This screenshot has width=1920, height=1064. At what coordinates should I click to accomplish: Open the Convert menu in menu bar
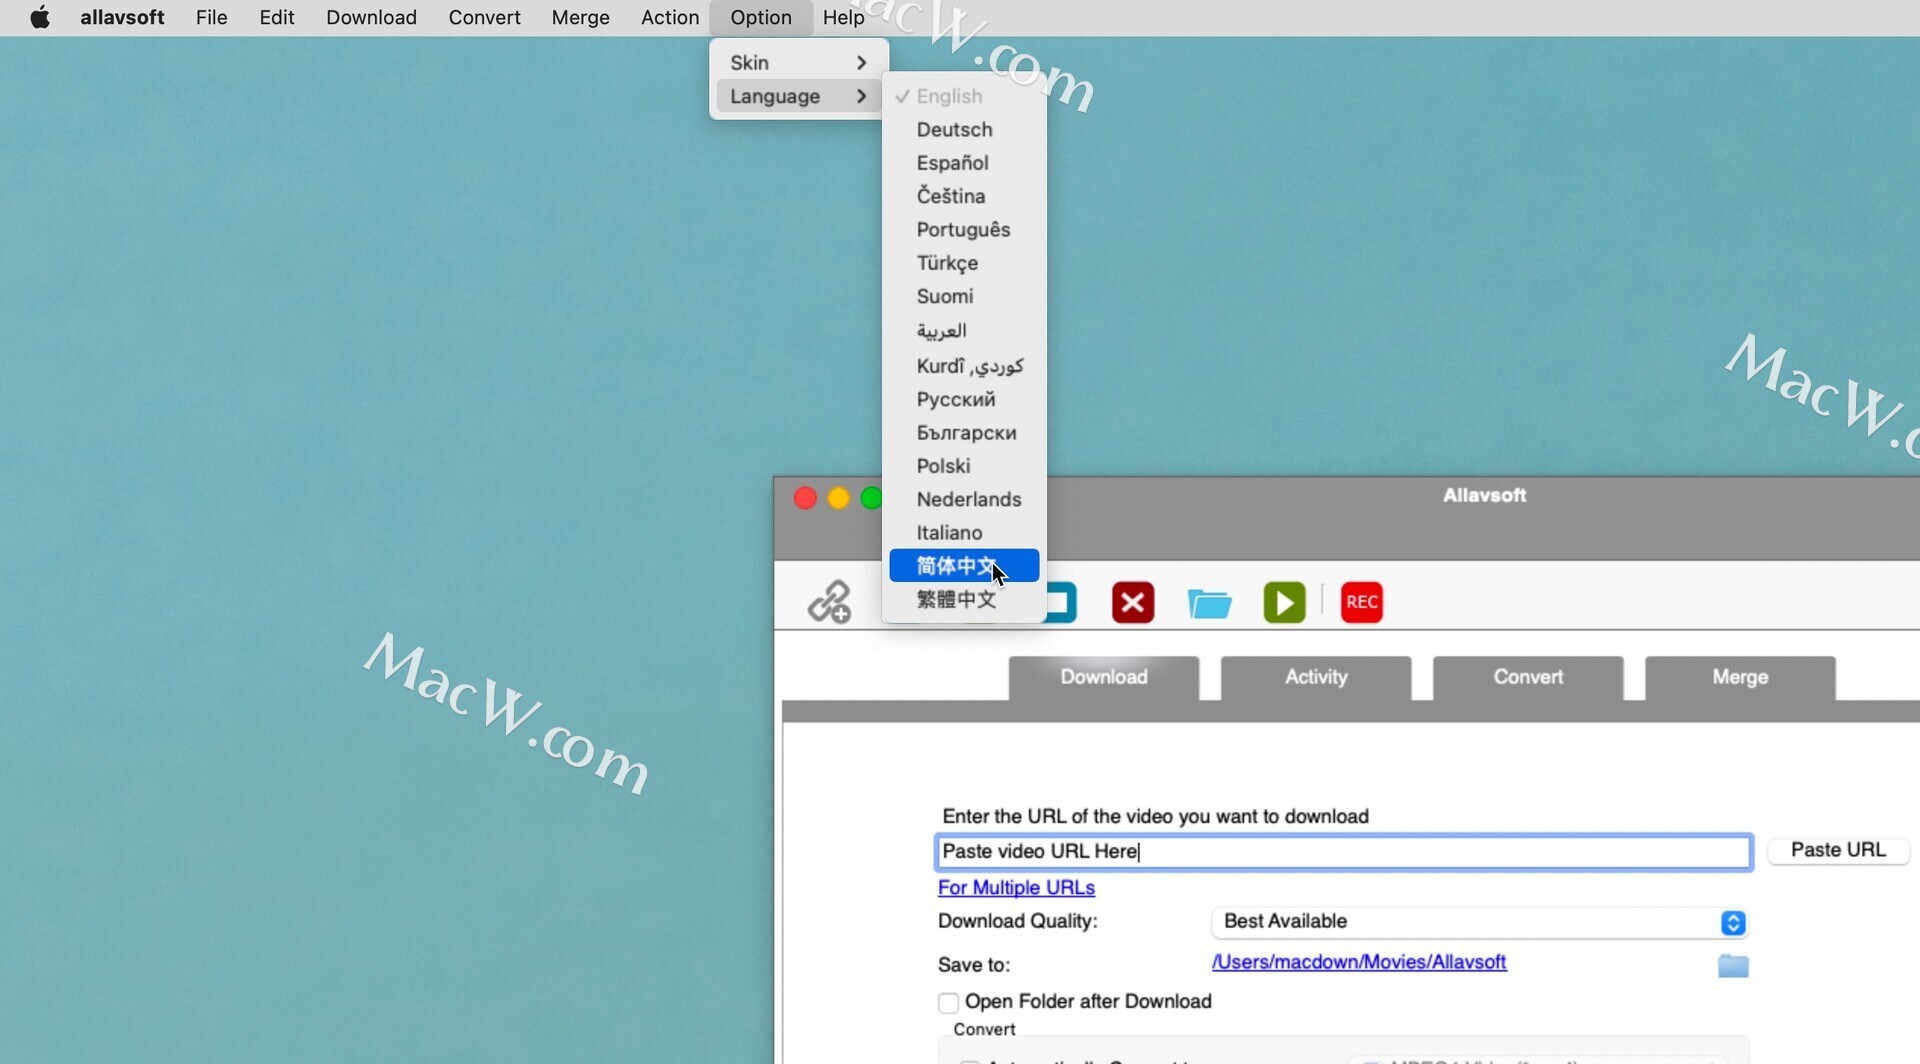[484, 17]
